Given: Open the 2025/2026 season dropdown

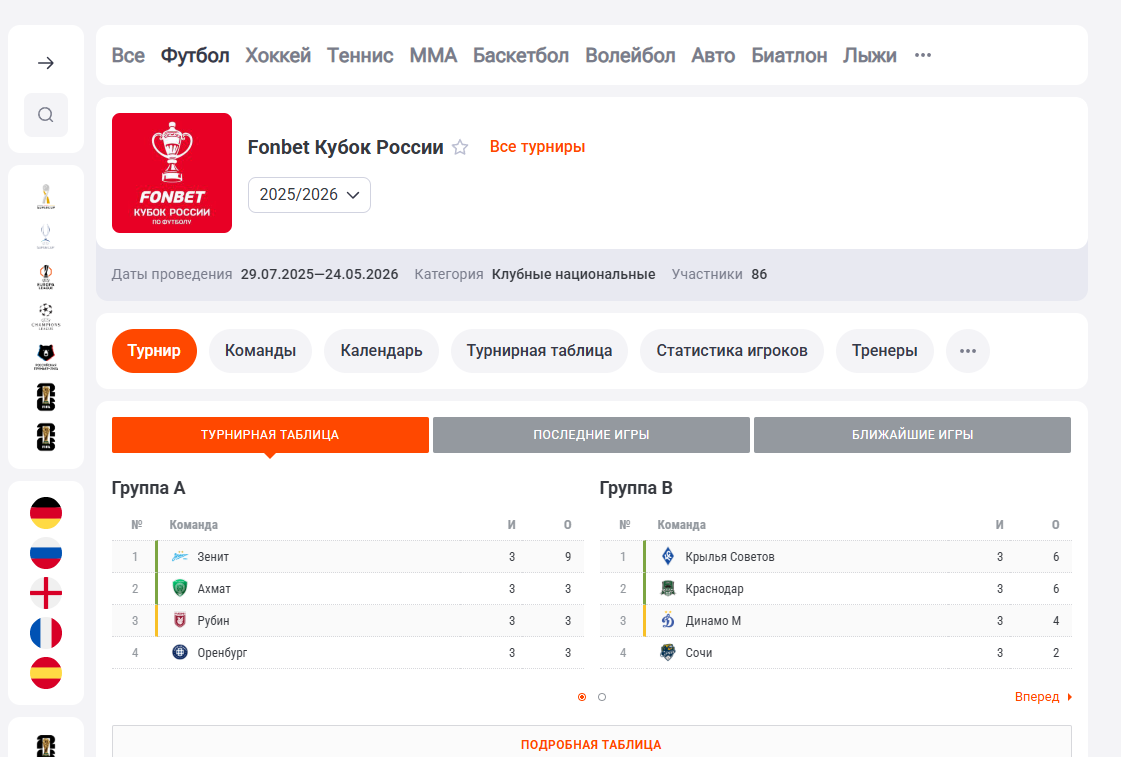Looking at the screenshot, I should pyautogui.click(x=310, y=195).
